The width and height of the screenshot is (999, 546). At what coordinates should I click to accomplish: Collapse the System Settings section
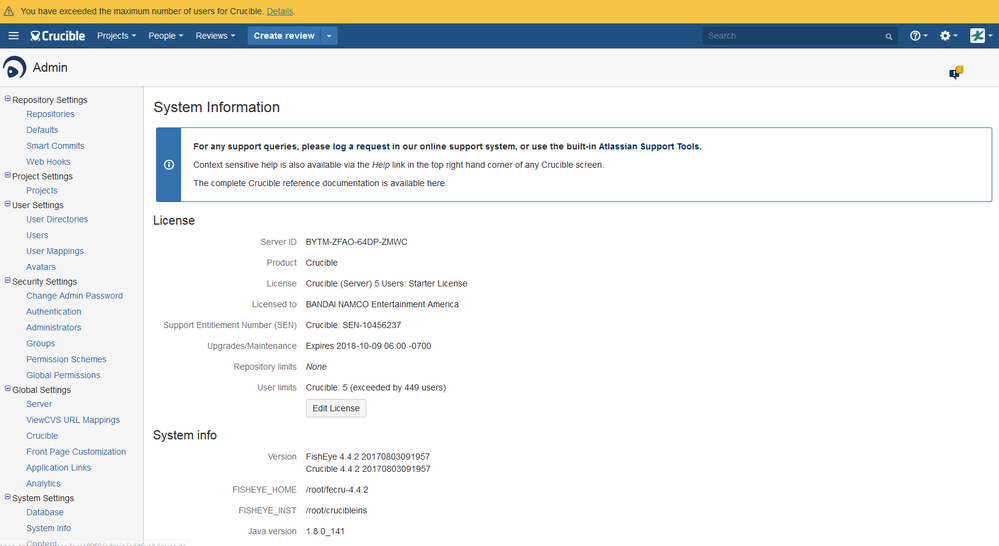[x=8, y=497]
